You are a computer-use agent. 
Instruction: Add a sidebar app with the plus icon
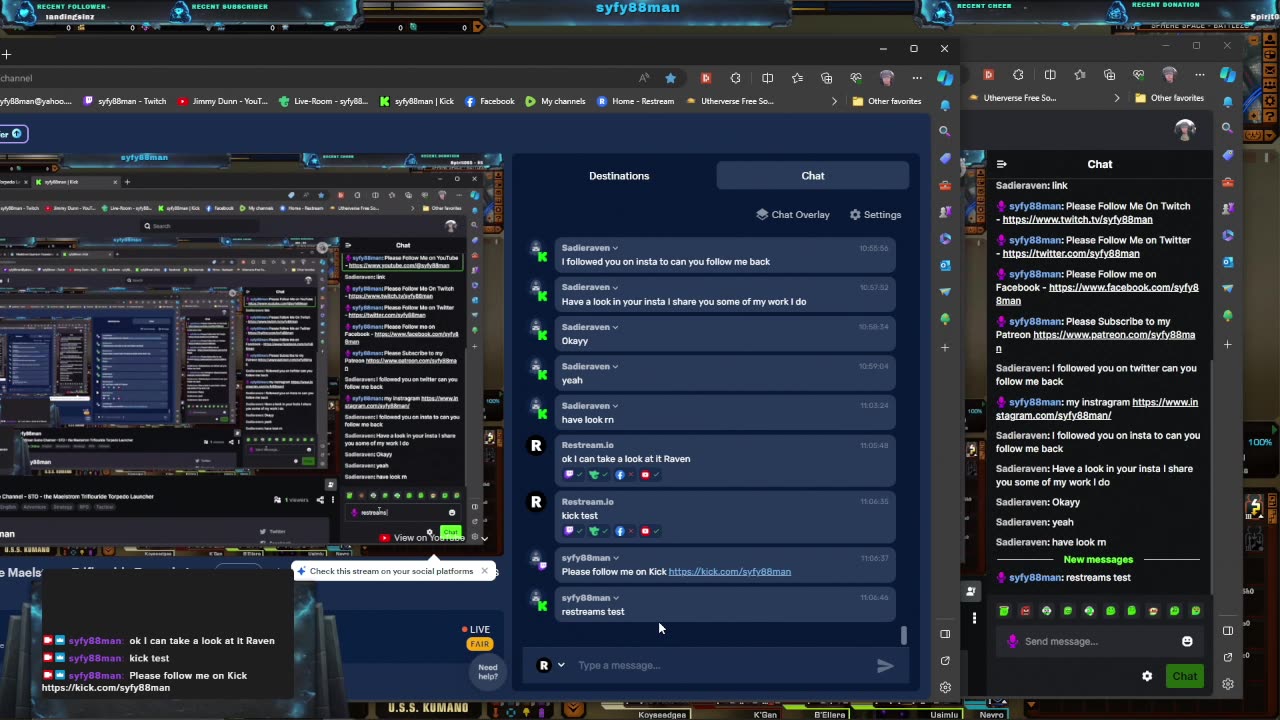point(945,348)
